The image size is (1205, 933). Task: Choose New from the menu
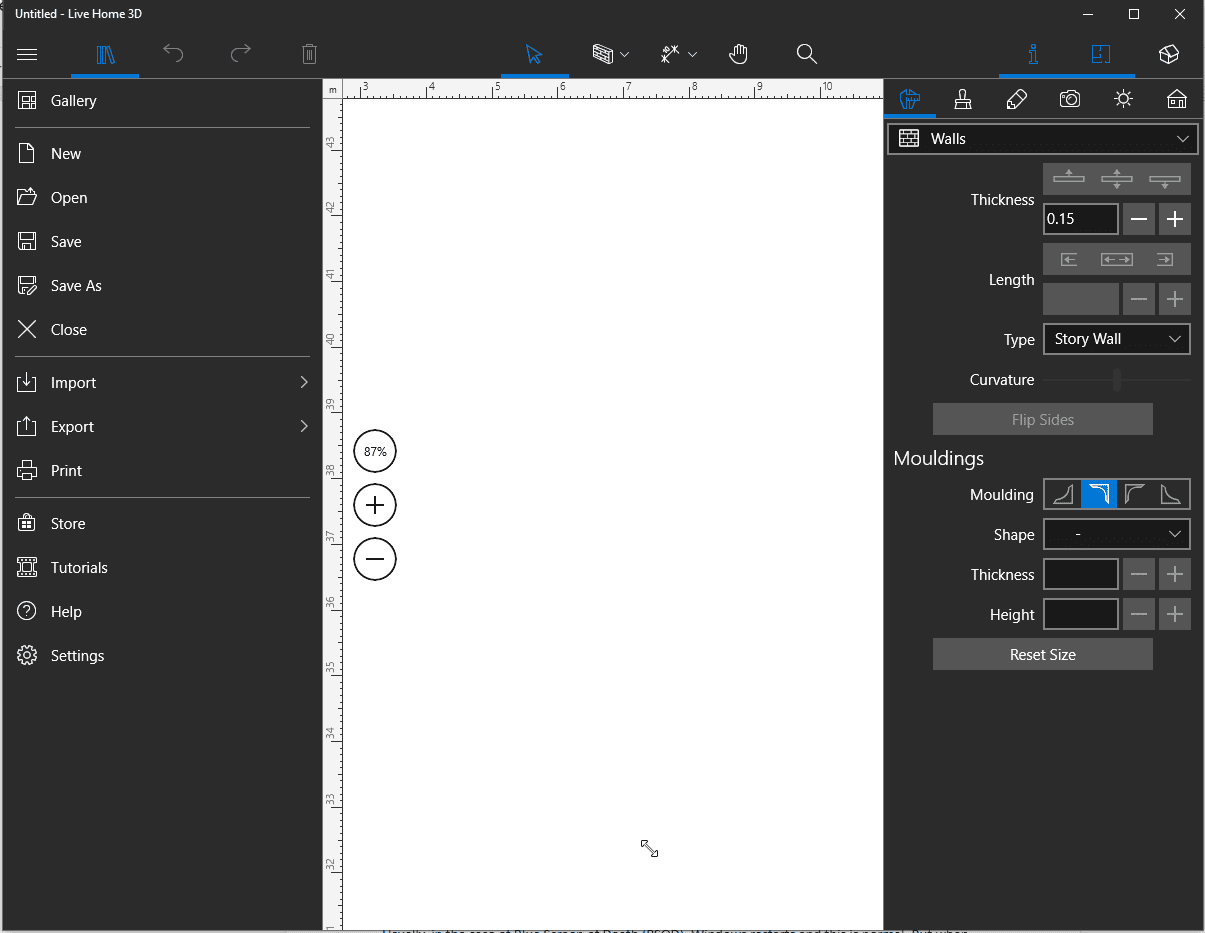point(162,154)
